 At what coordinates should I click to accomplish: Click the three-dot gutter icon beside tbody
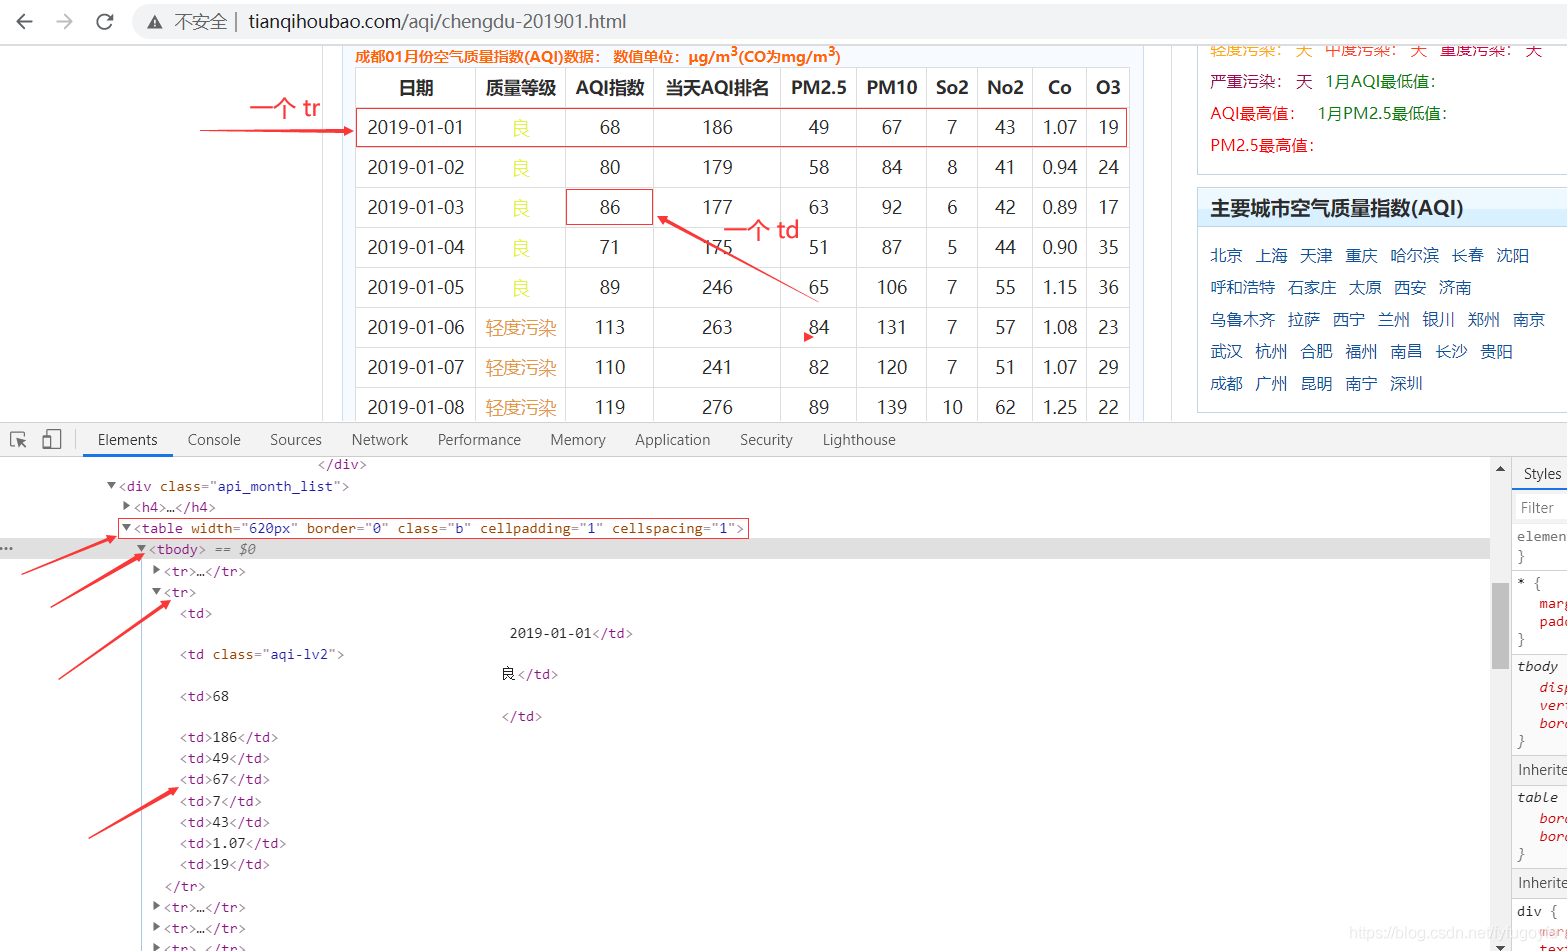(x=7, y=549)
